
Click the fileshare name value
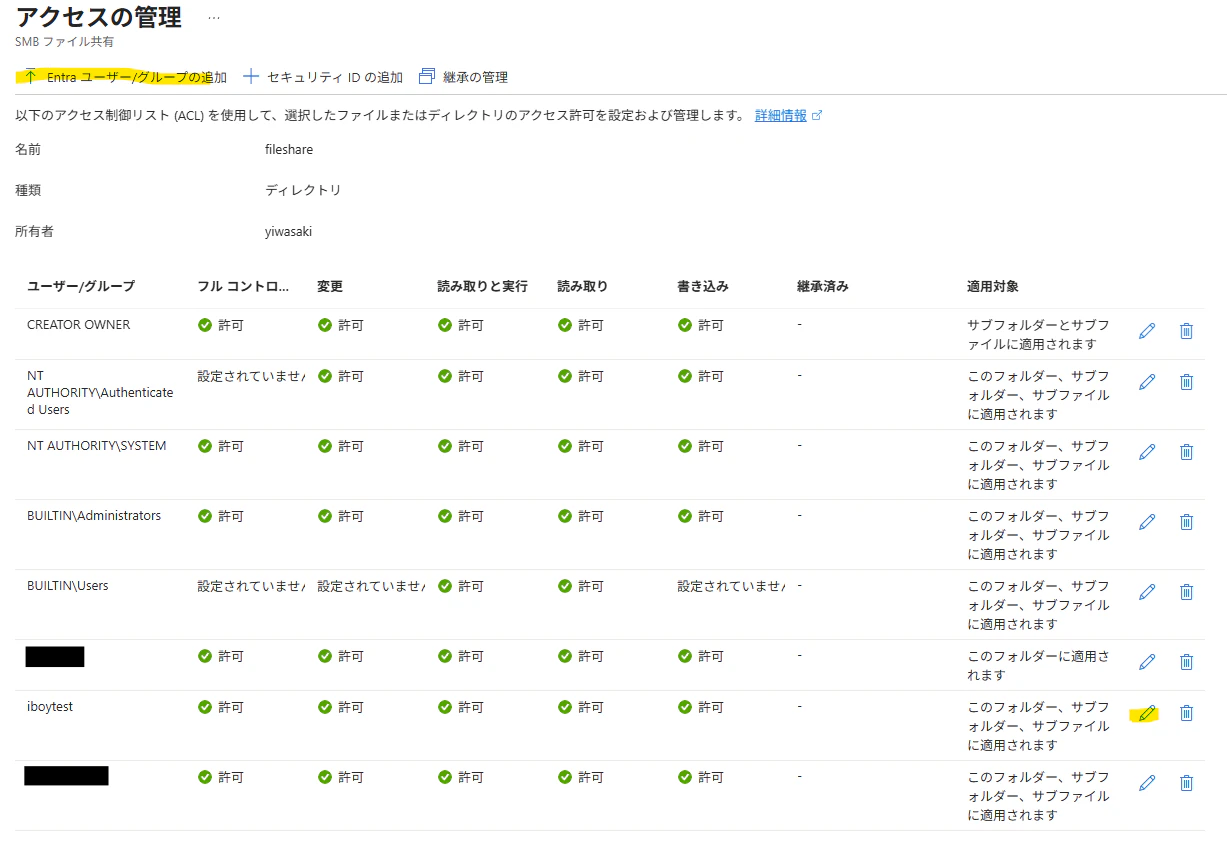[289, 149]
